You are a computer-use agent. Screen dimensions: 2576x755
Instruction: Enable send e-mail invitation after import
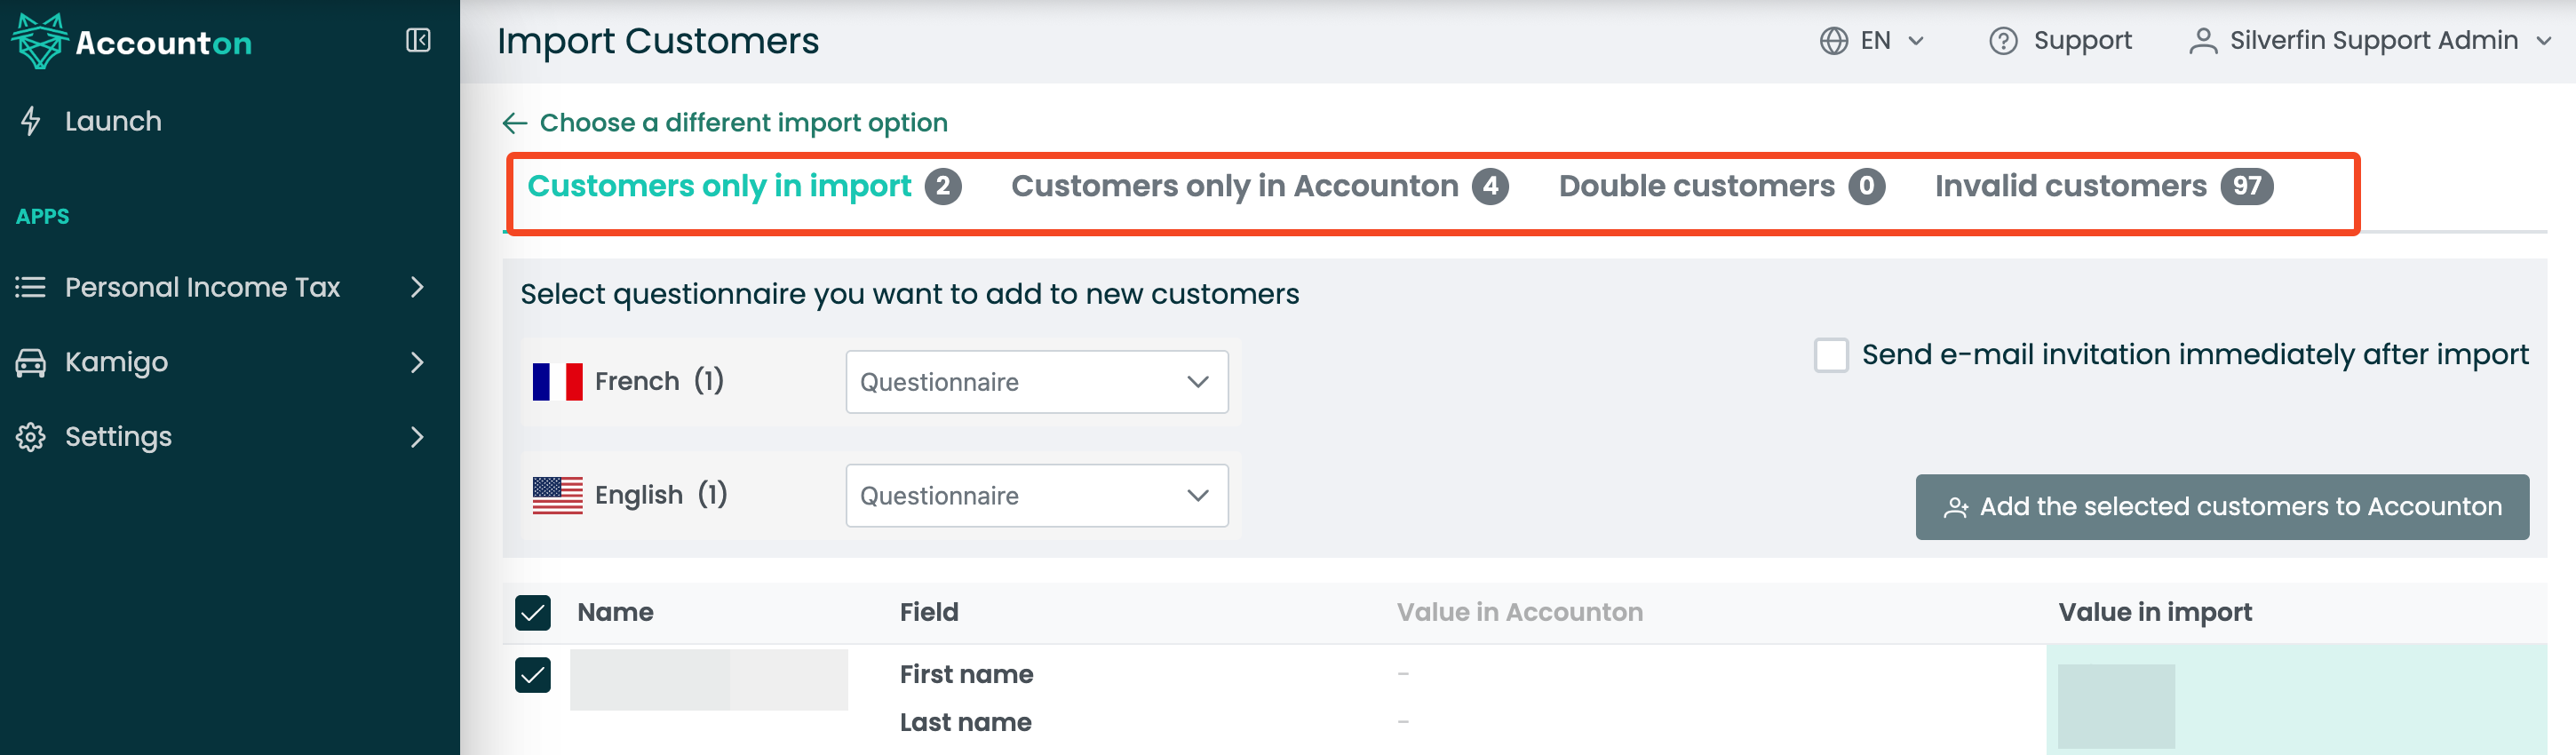point(1831,355)
